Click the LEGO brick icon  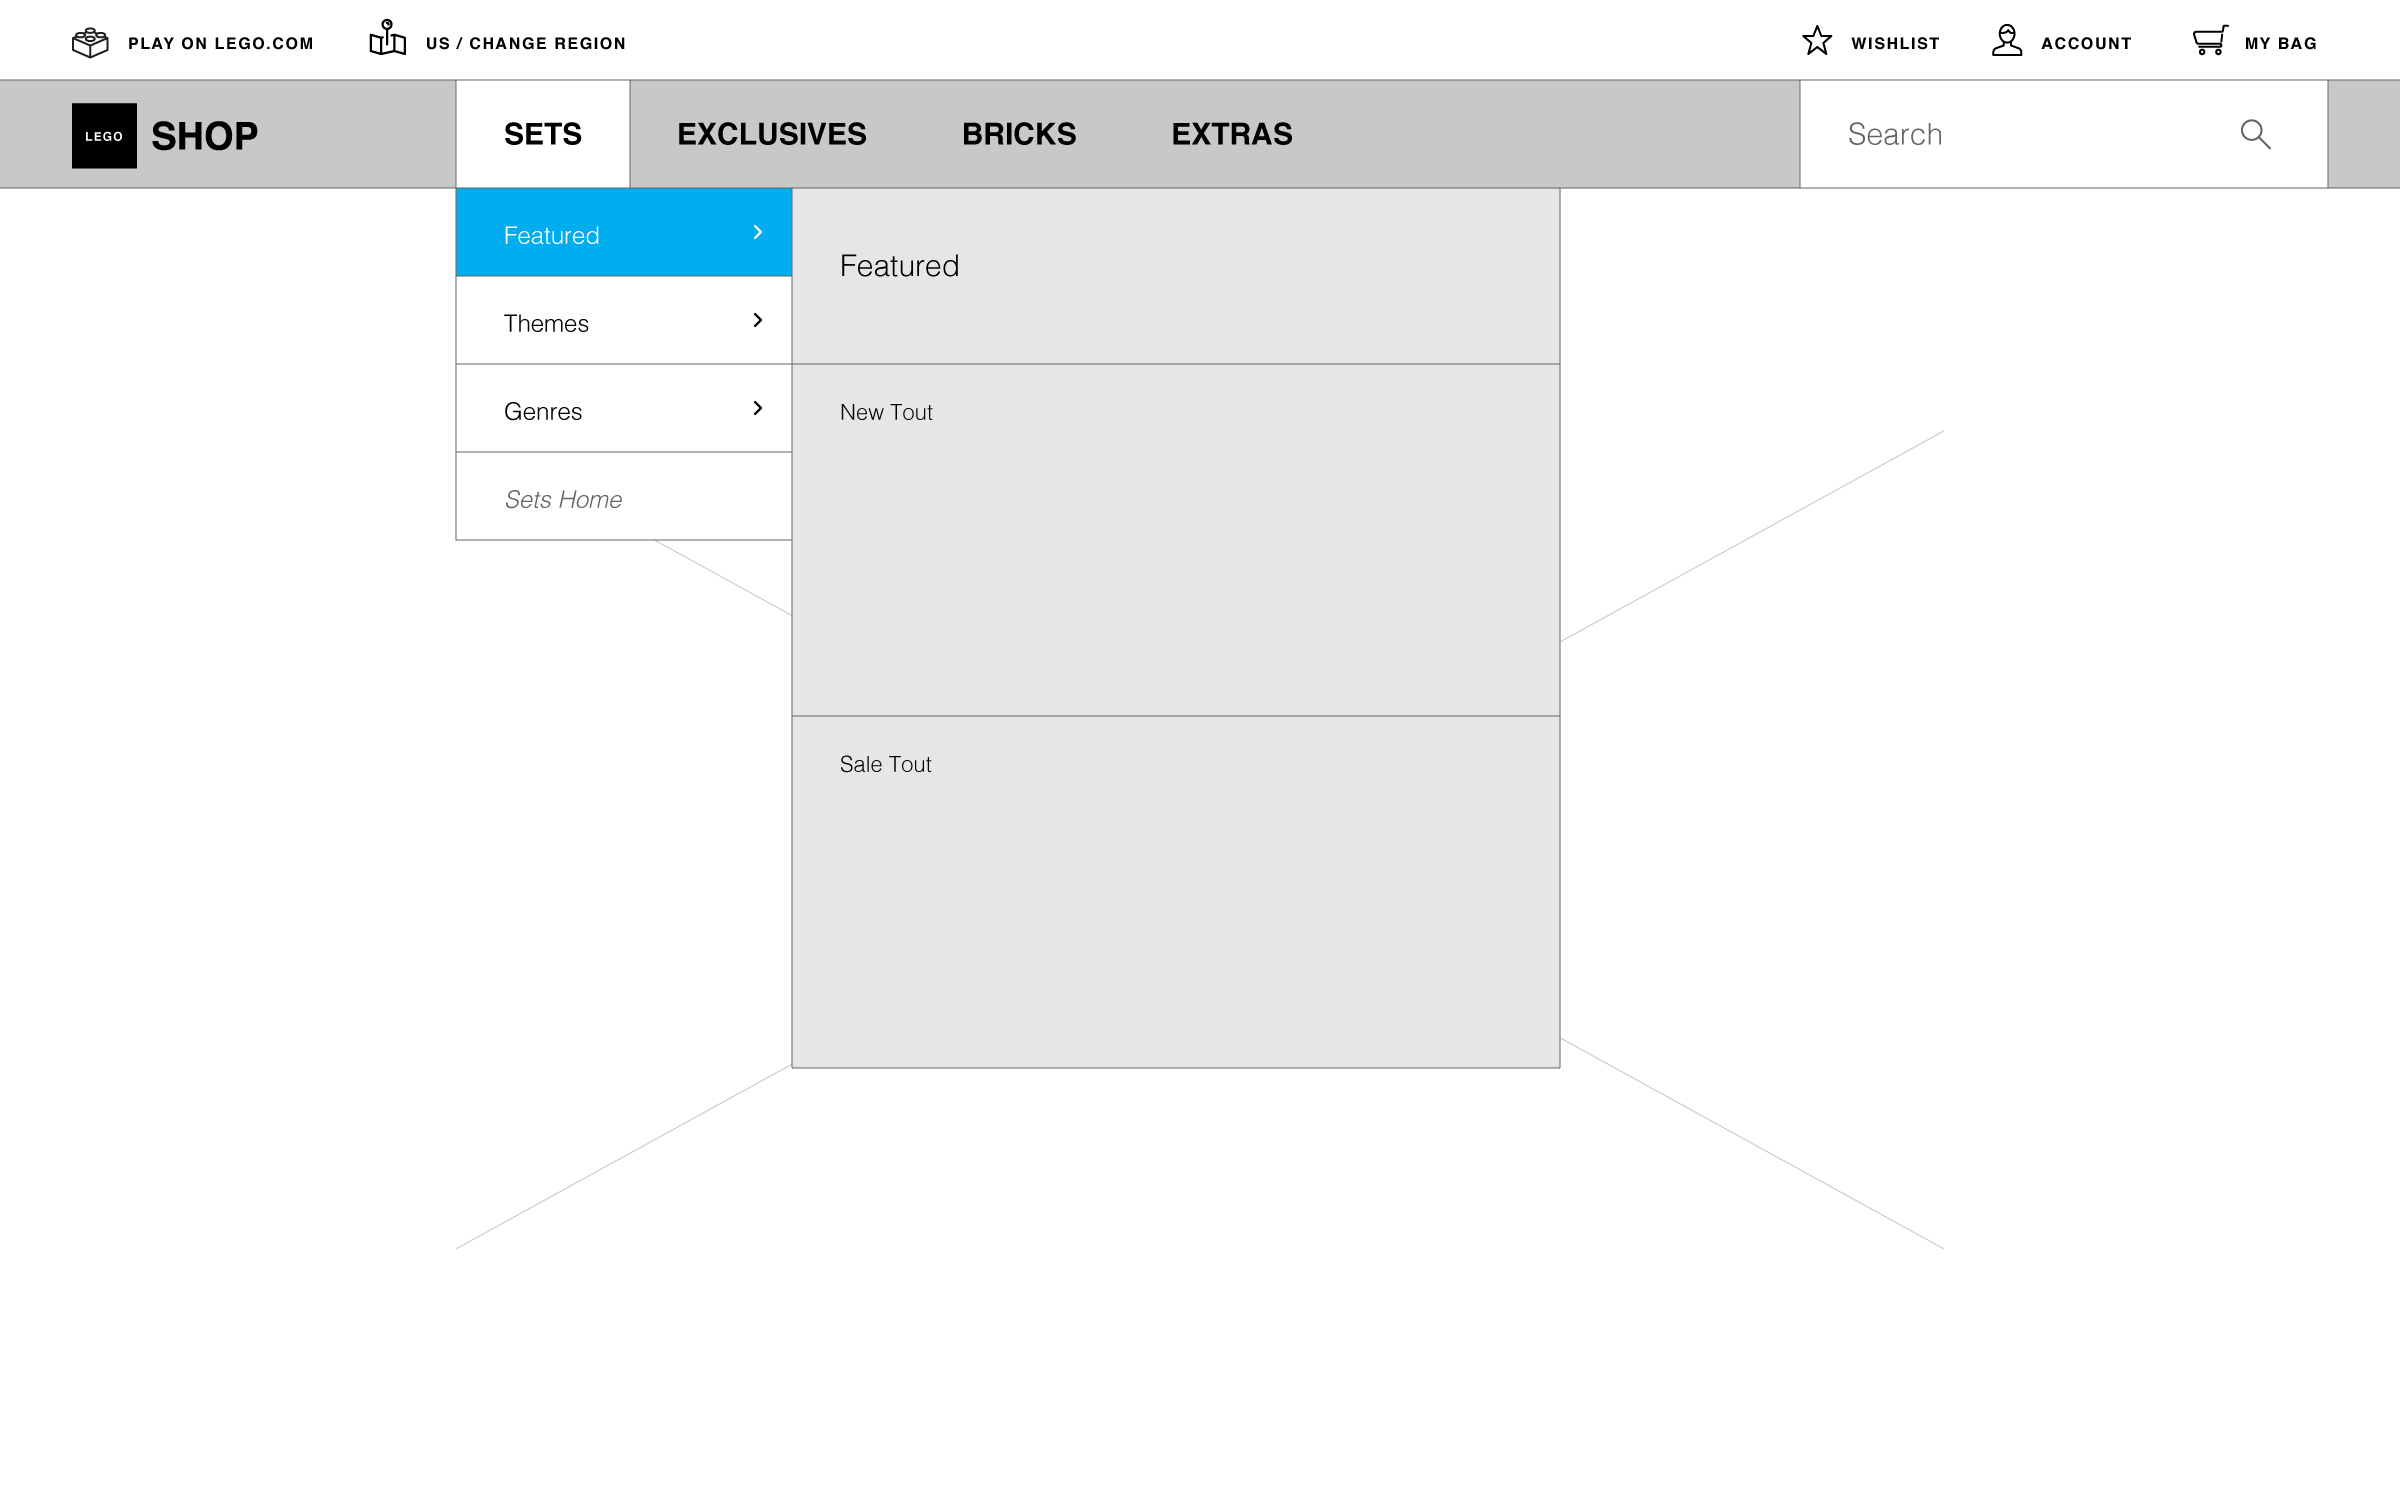(90, 42)
